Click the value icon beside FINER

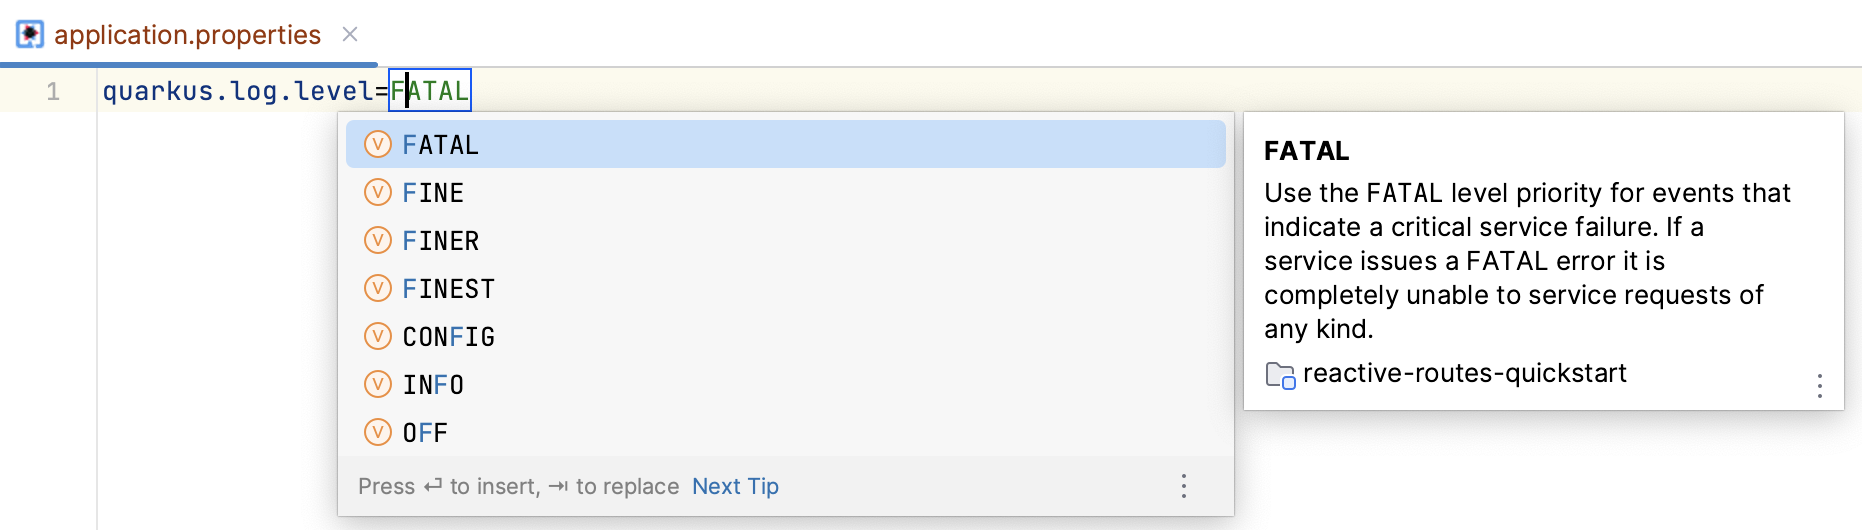coord(378,240)
